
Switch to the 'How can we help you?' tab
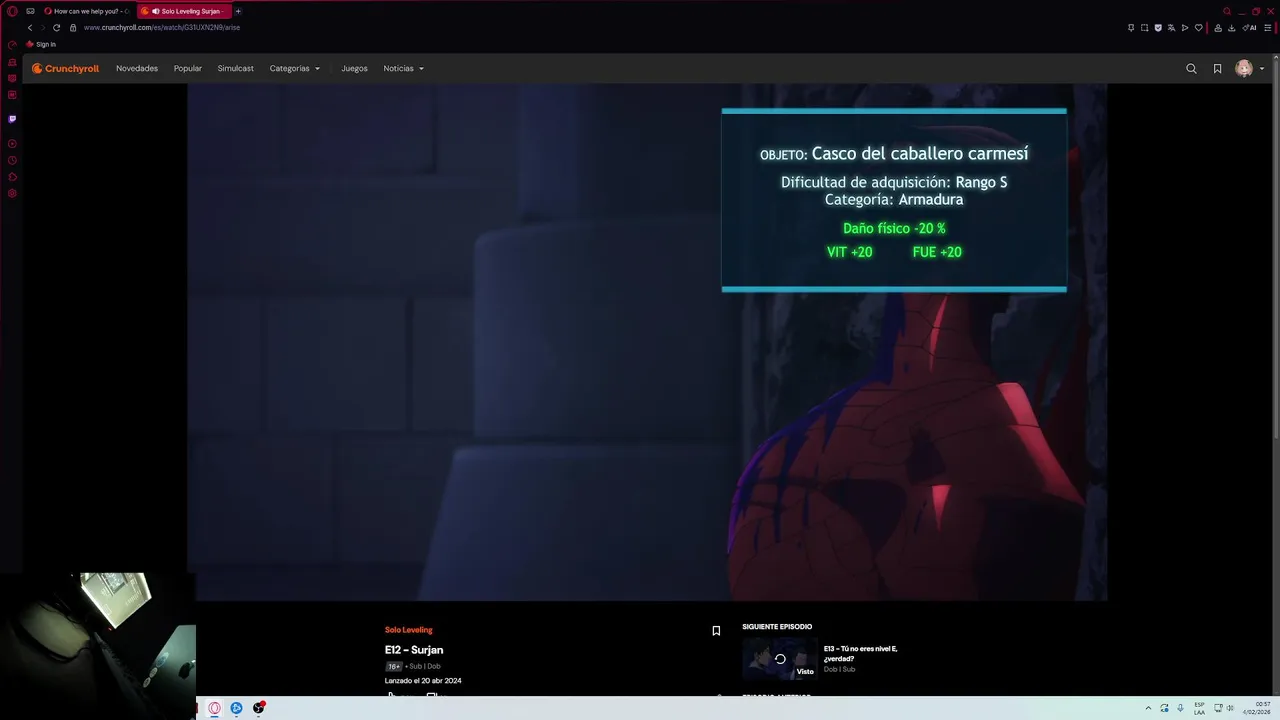[87, 11]
